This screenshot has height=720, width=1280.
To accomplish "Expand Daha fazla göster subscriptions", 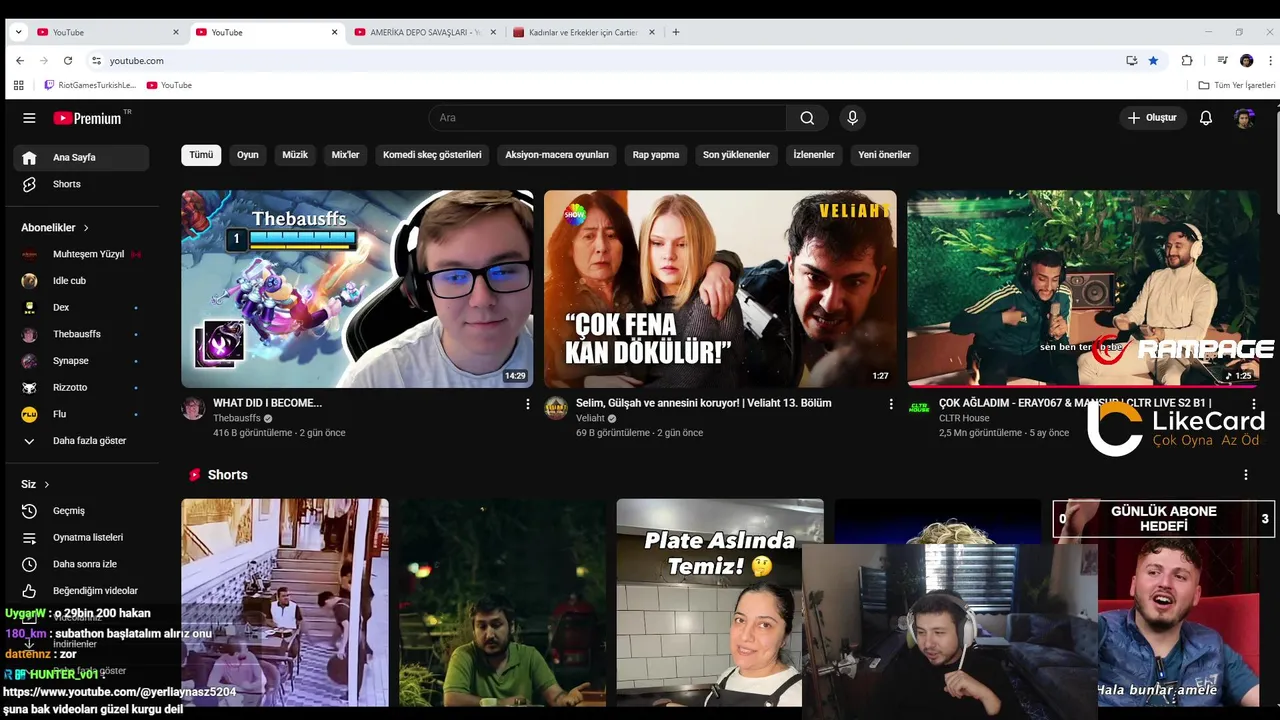I will click(x=81, y=441).
